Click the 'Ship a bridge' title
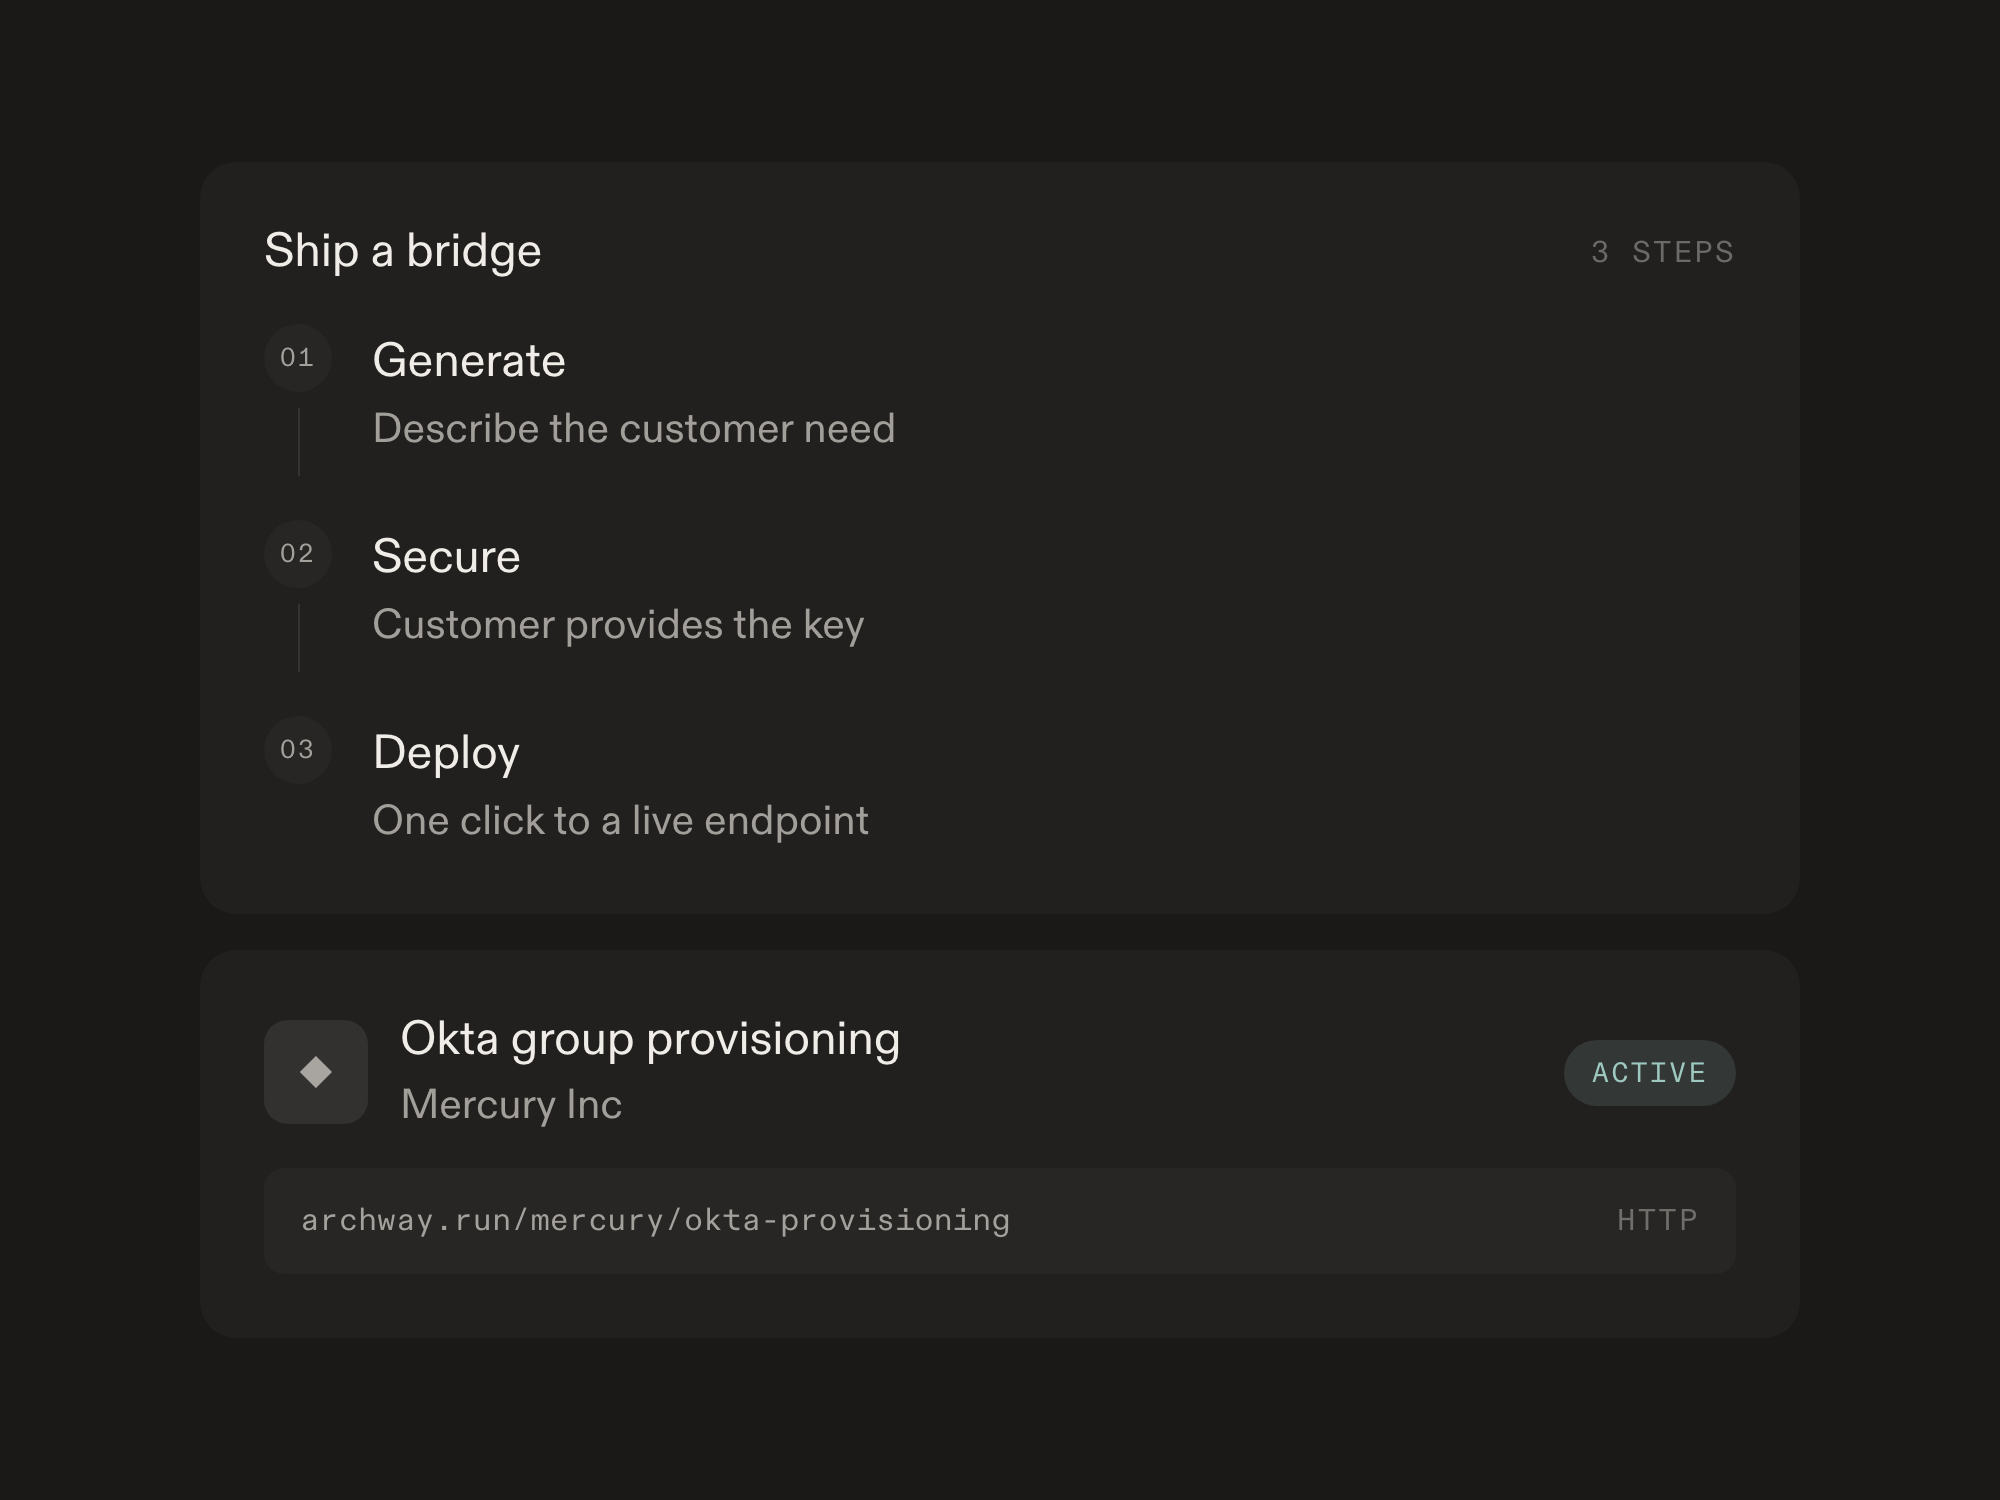Viewport: 2000px width, 1500px height. pyautogui.click(x=403, y=251)
